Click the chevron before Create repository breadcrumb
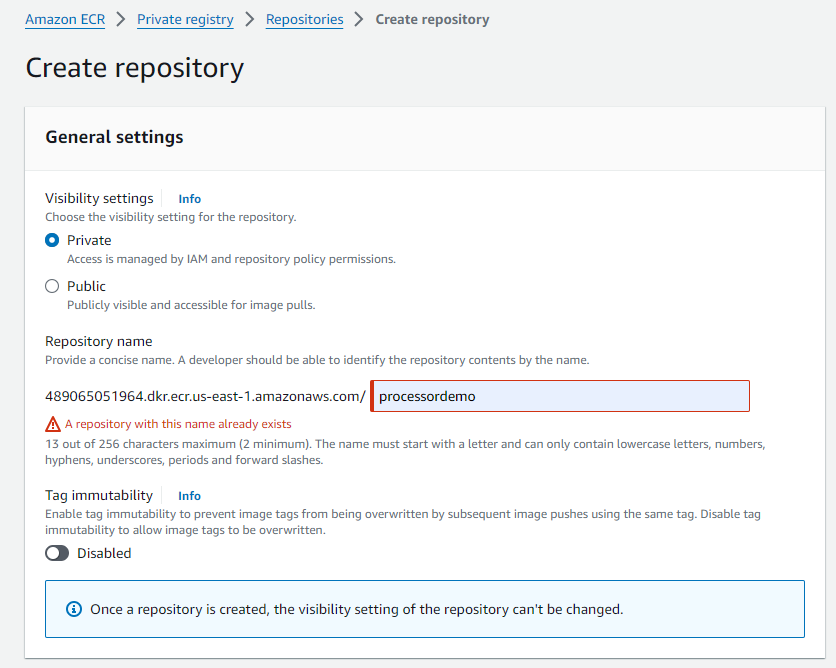Viewport: 836px width, 668px height. [x=358, y=19]
